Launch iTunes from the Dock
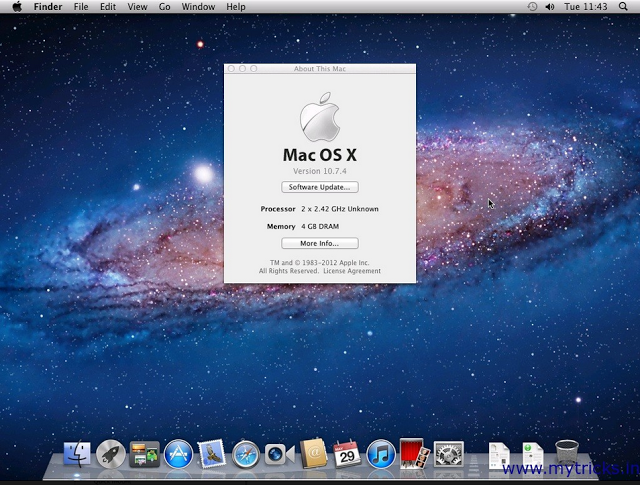The height and width of the screenshot is (485, 640). pyautogui.click(x=381, y=454)
